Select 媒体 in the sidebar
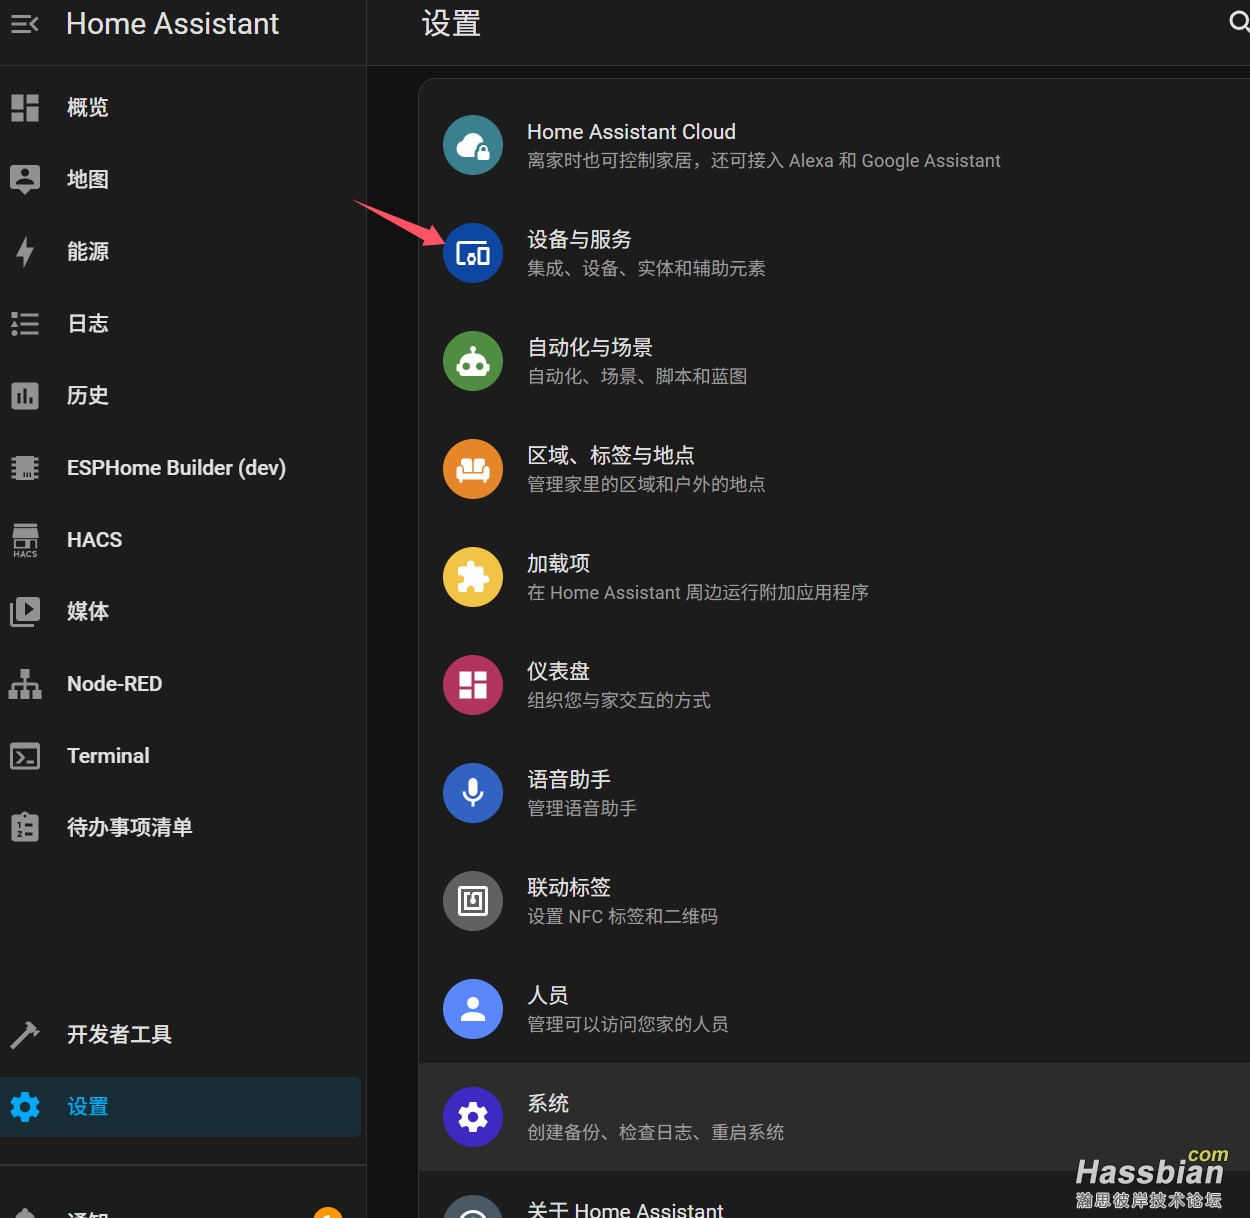The height and width of the screenshot is (1218, 1250). click(x=181, y=611)
